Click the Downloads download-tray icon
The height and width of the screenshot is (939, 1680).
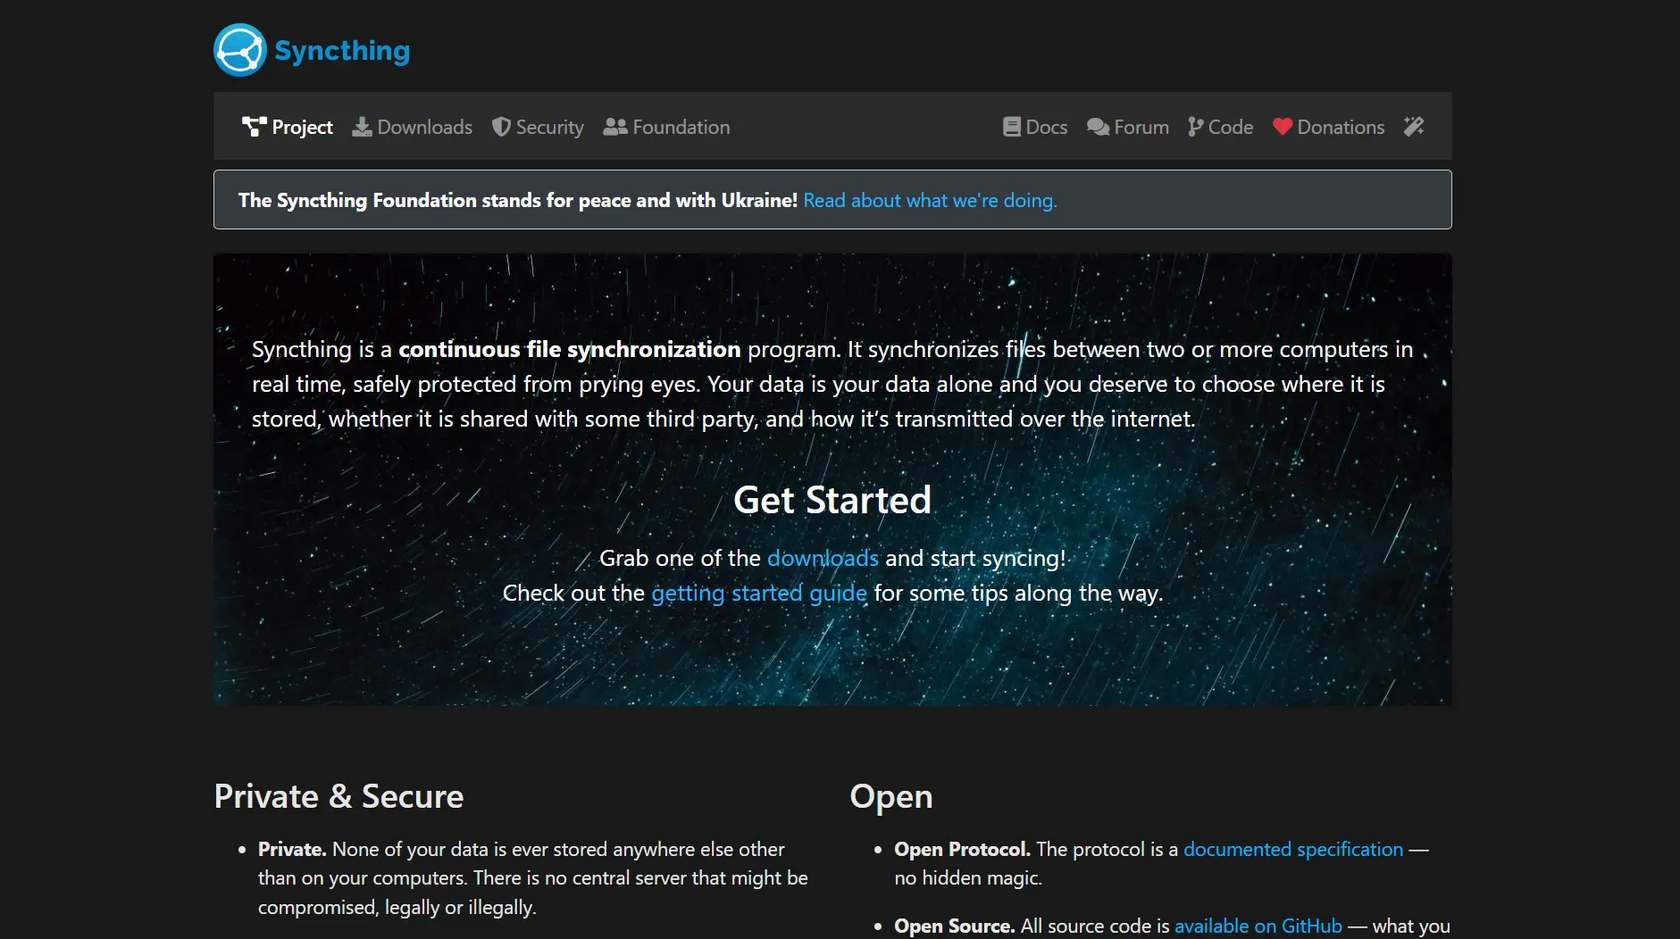coord(362,127)
